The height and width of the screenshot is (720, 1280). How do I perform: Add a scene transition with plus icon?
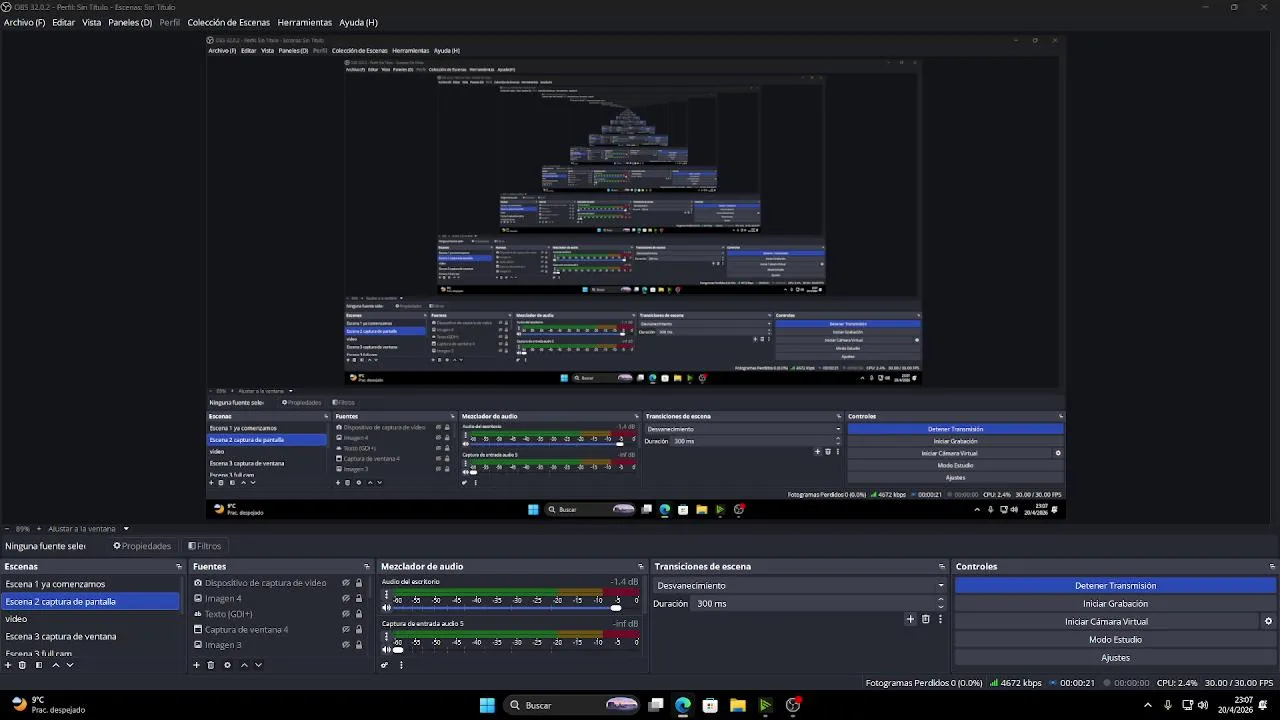coord(910,619)
